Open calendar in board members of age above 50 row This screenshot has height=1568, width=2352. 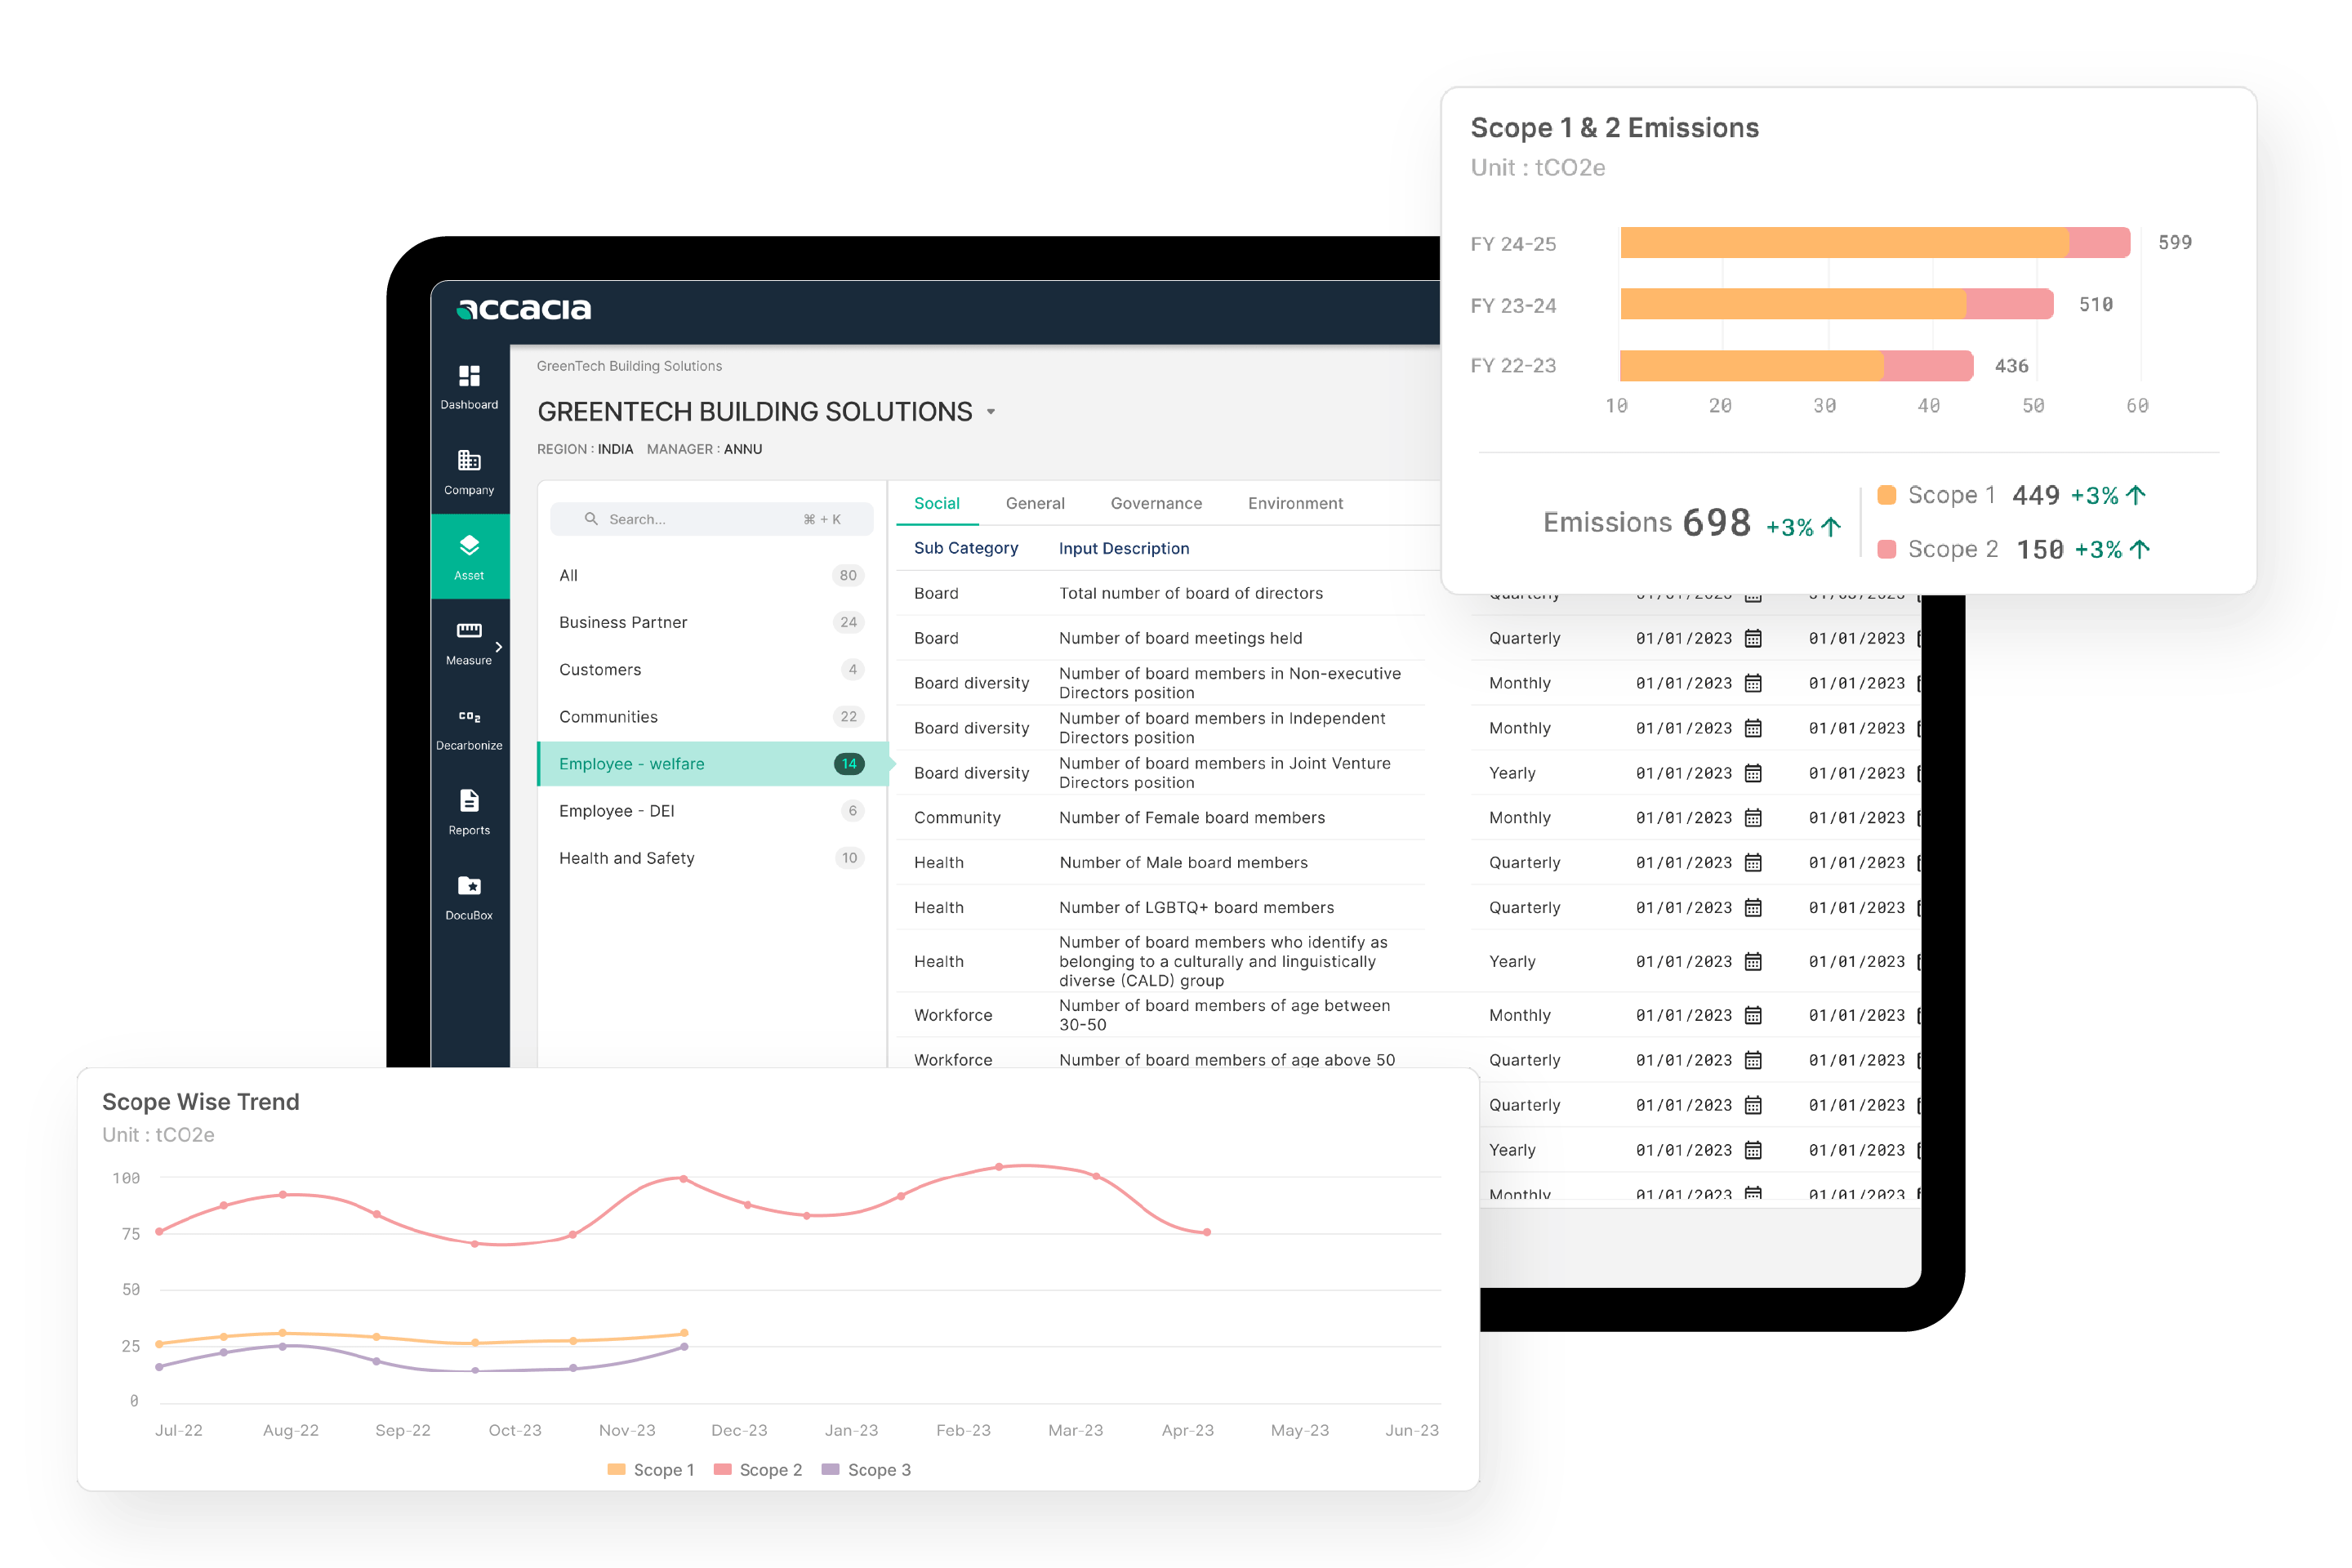pyautogui.click(x=1753, y=1060)
